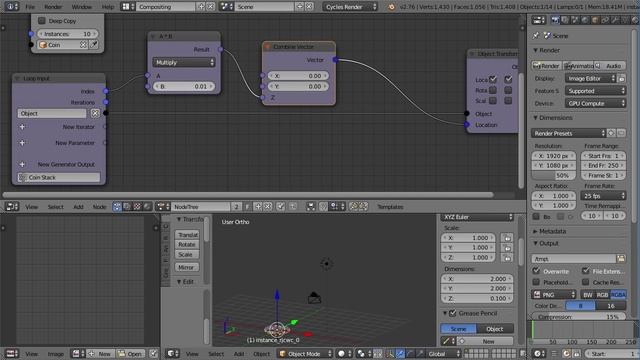640x360 pixels.
Task: Open the Constraints properties tab icon
Action: (x=605, y=20)
